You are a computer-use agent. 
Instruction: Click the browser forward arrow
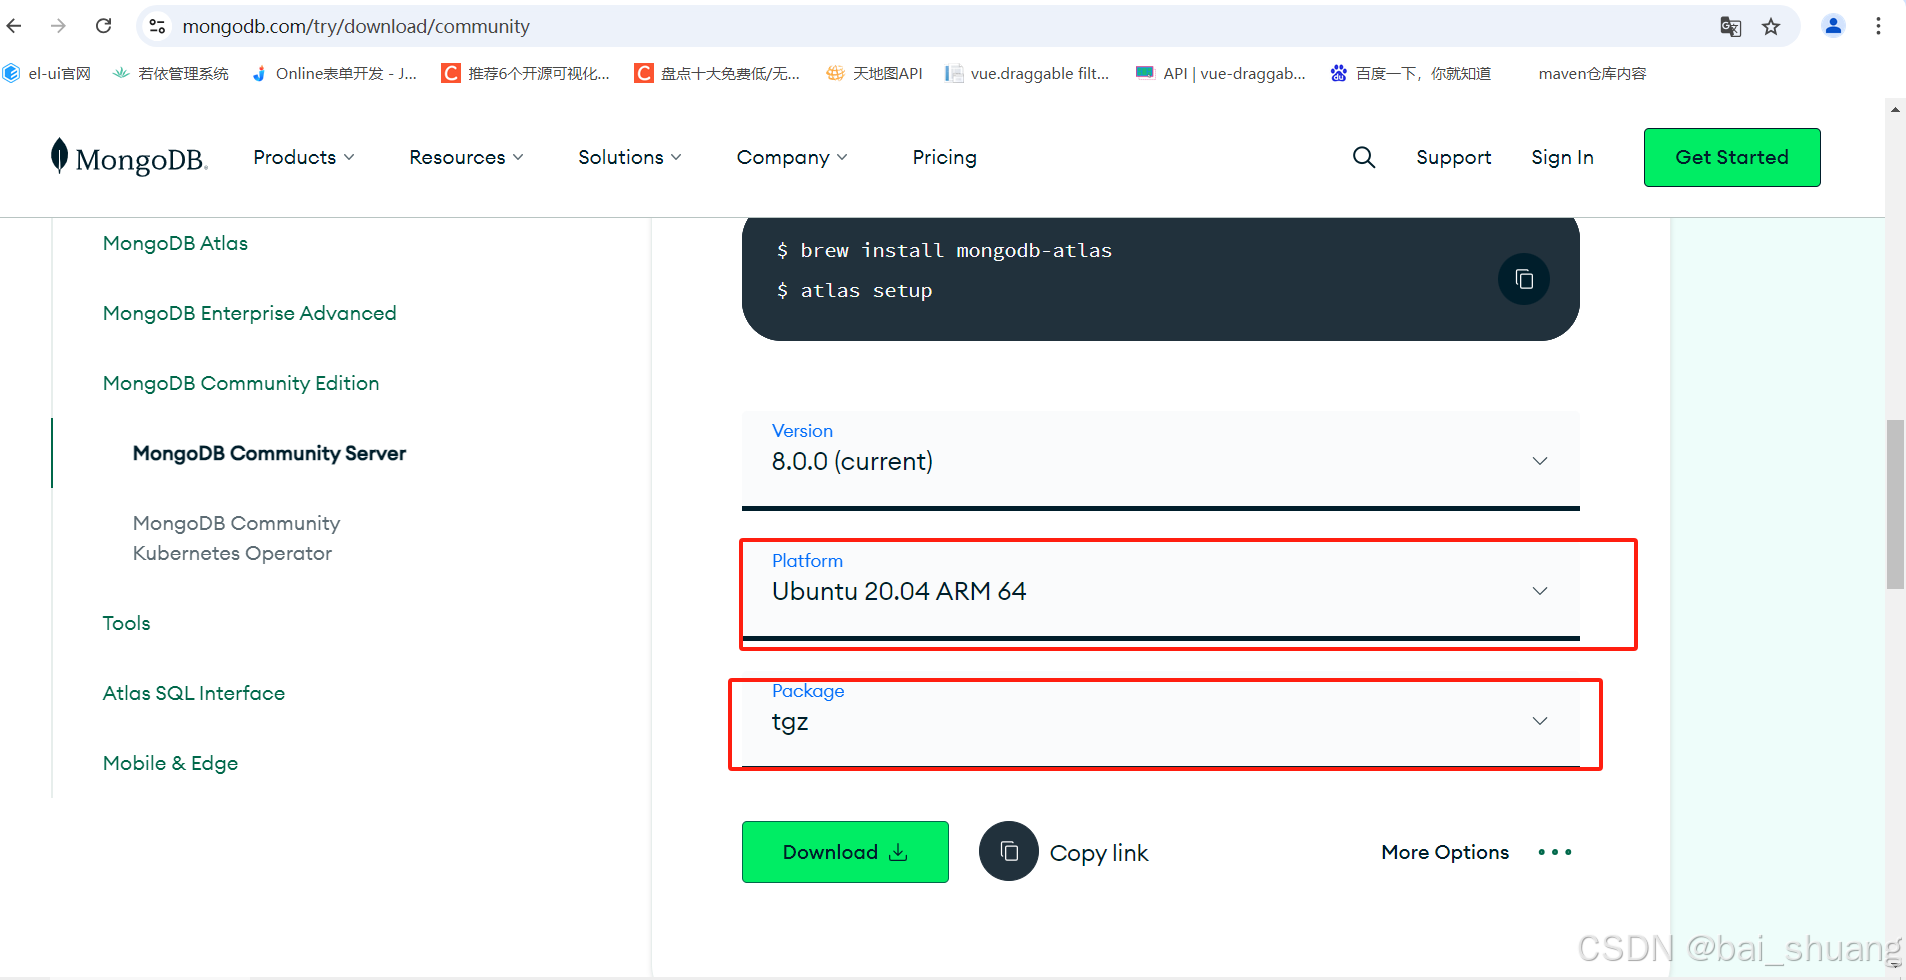pyautogui.click(x=58, y=26)
